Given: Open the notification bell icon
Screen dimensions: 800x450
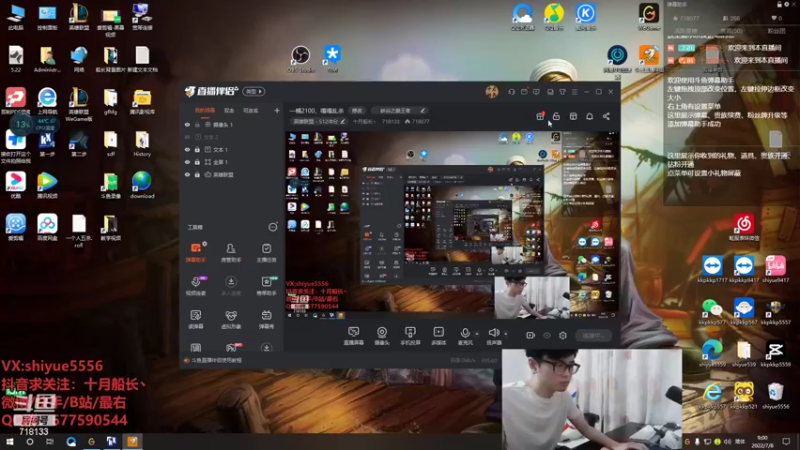Looking at the screenshot, I should click(x=589, y=116).
